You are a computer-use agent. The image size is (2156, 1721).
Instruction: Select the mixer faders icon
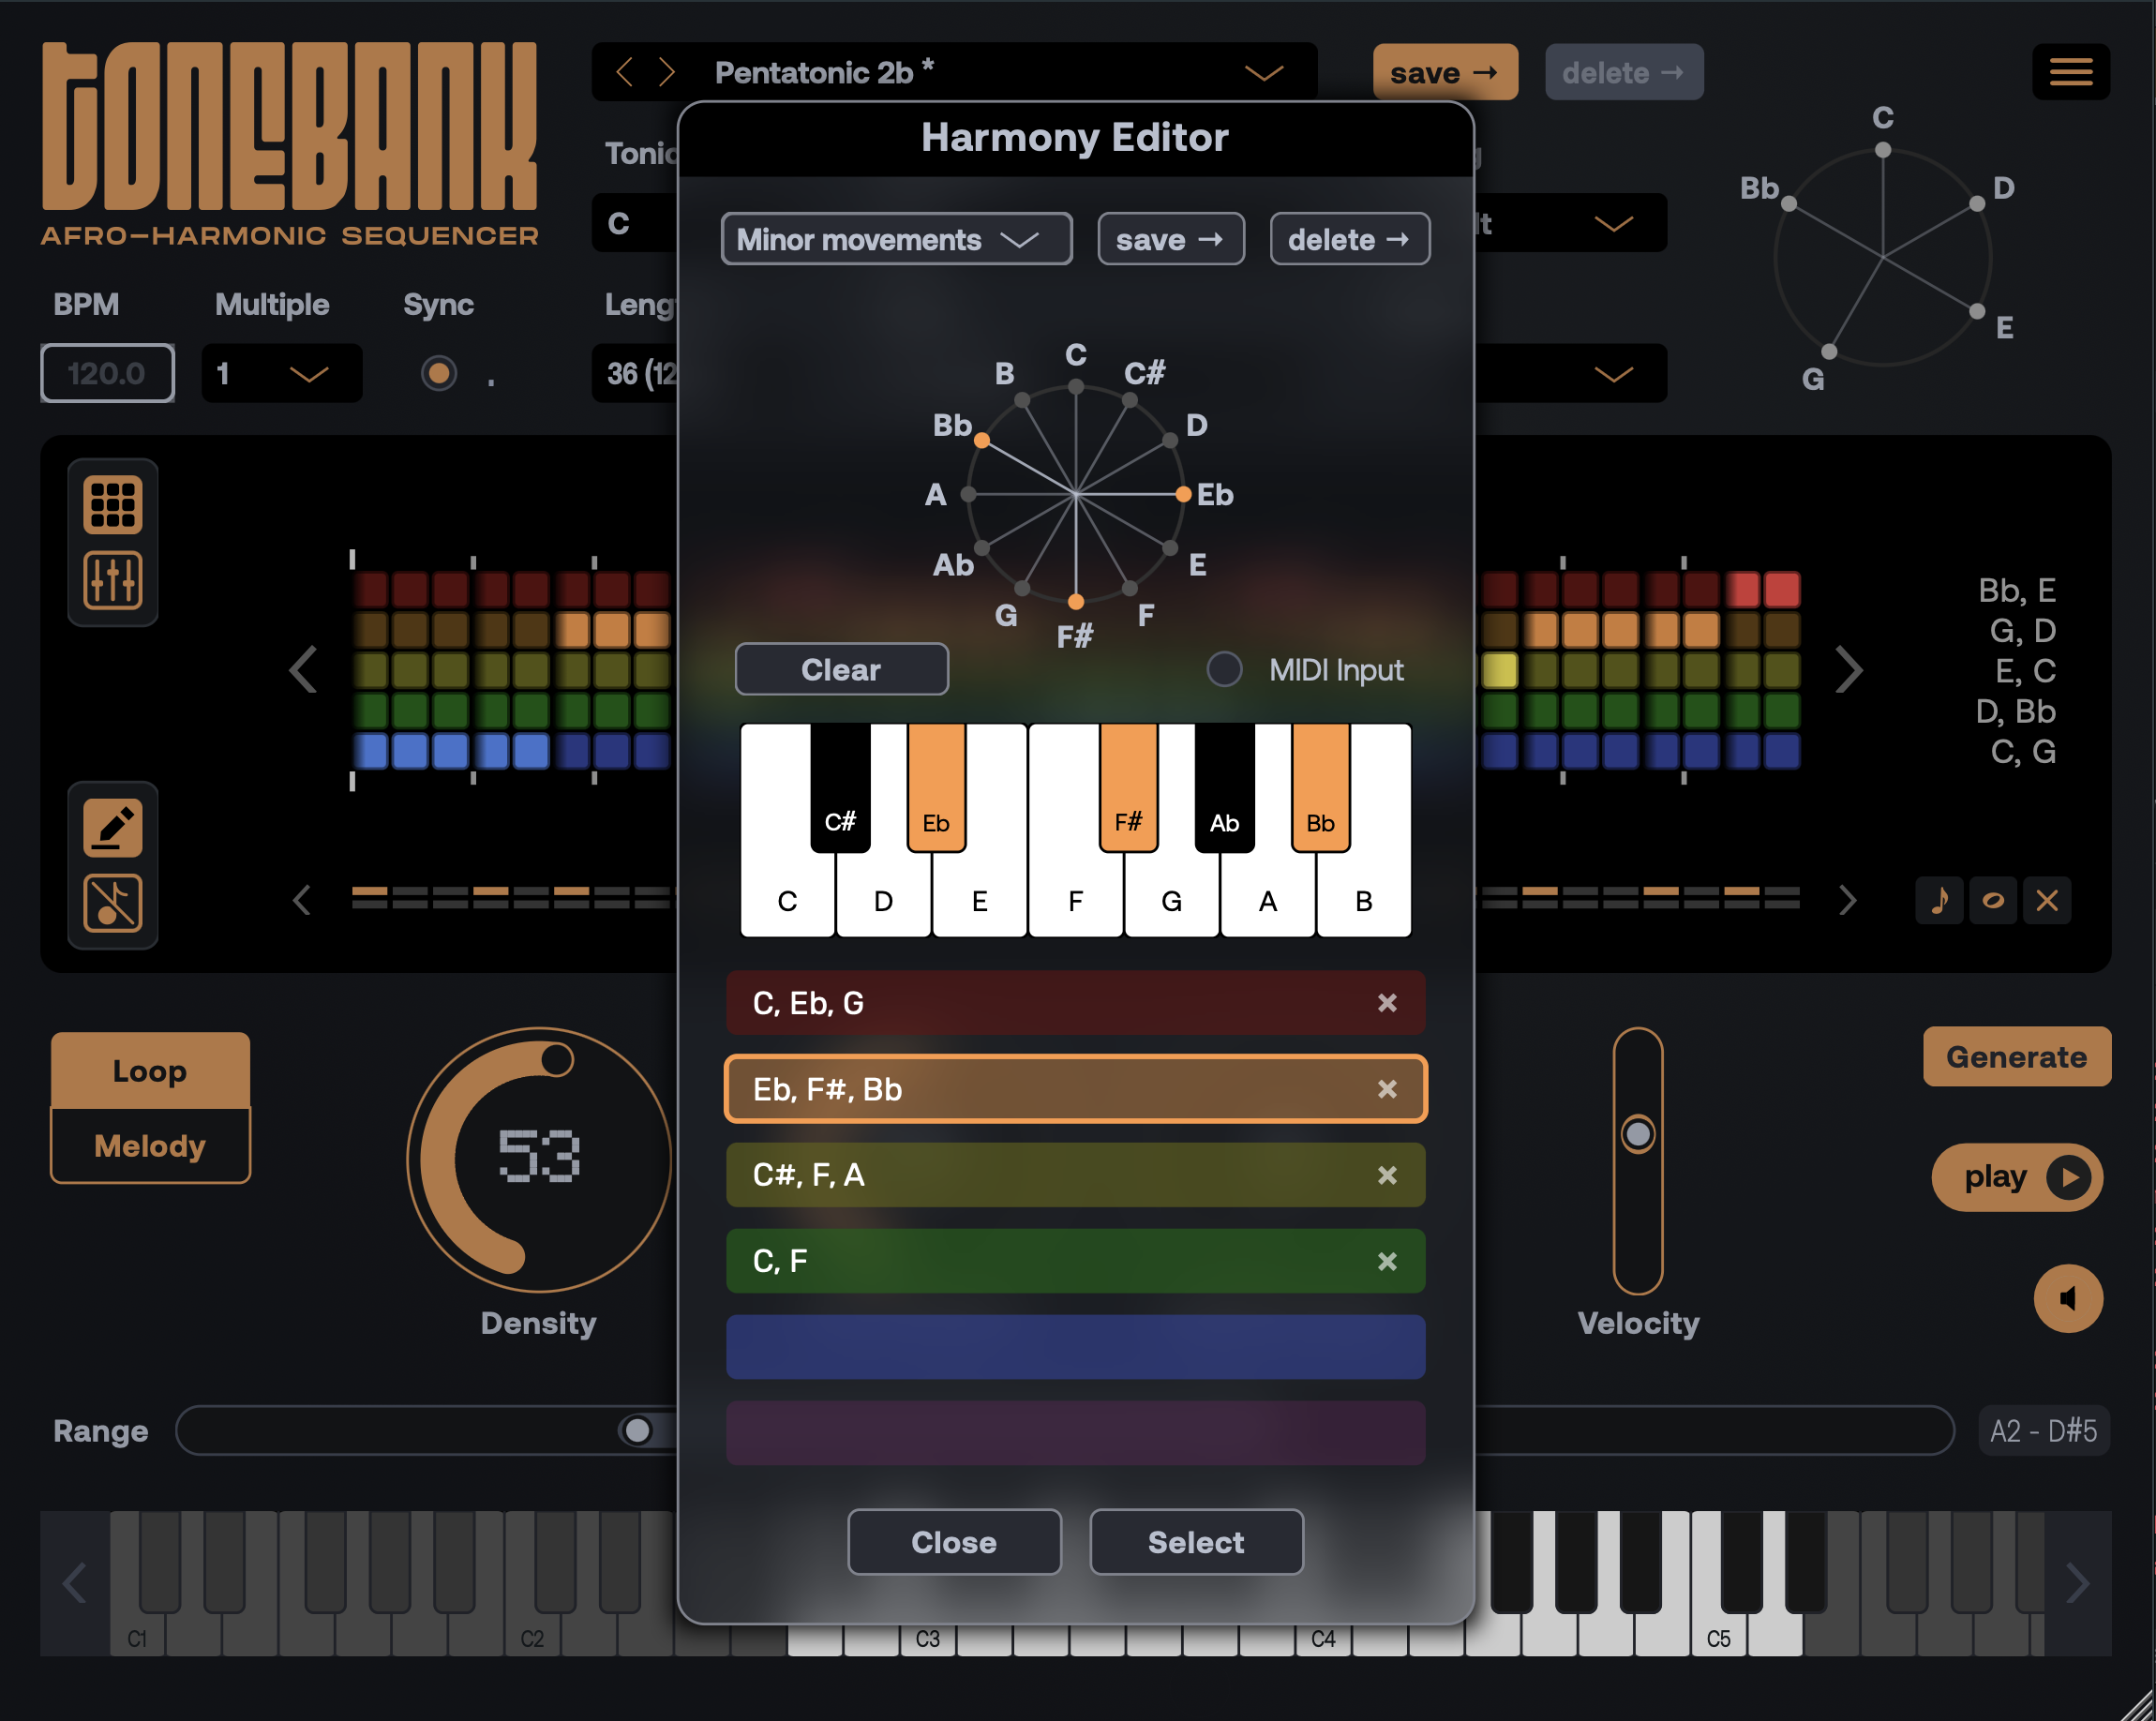(112, 578)
